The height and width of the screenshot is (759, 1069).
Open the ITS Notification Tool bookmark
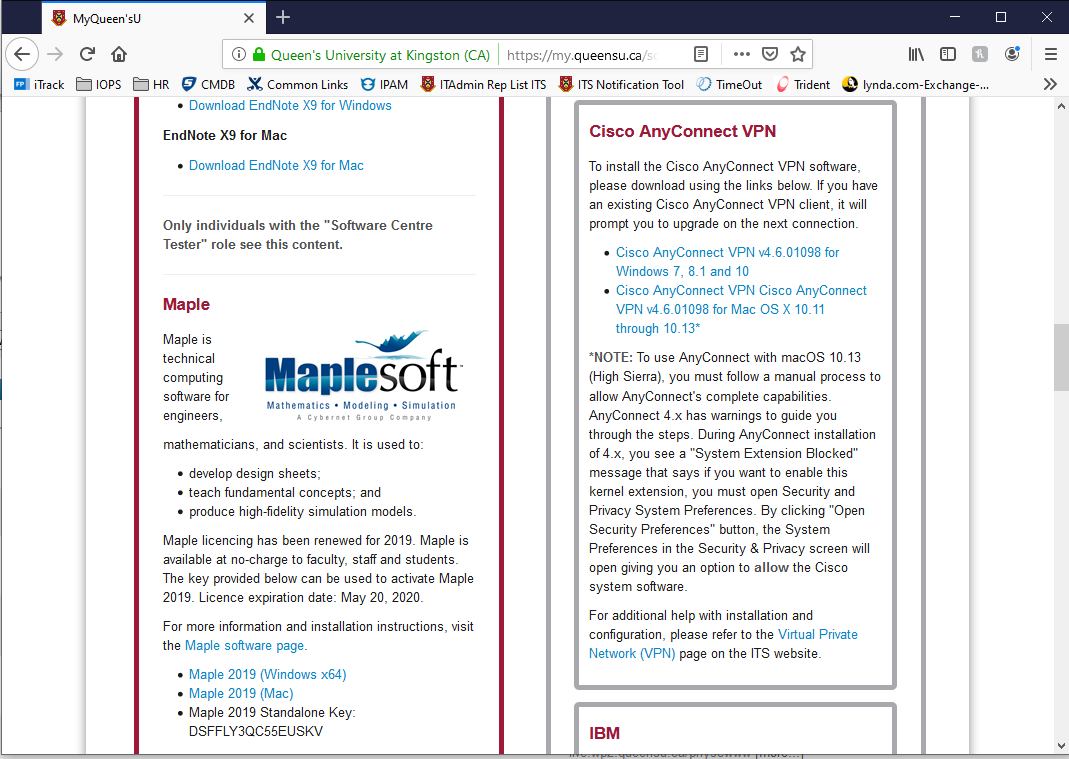(x=621, y=85)
